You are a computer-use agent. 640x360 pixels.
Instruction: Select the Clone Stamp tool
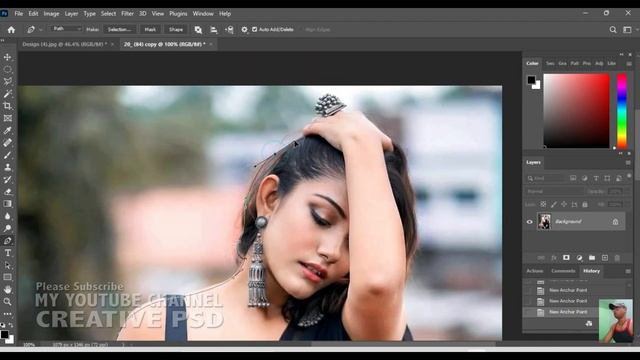pos(7,167)
